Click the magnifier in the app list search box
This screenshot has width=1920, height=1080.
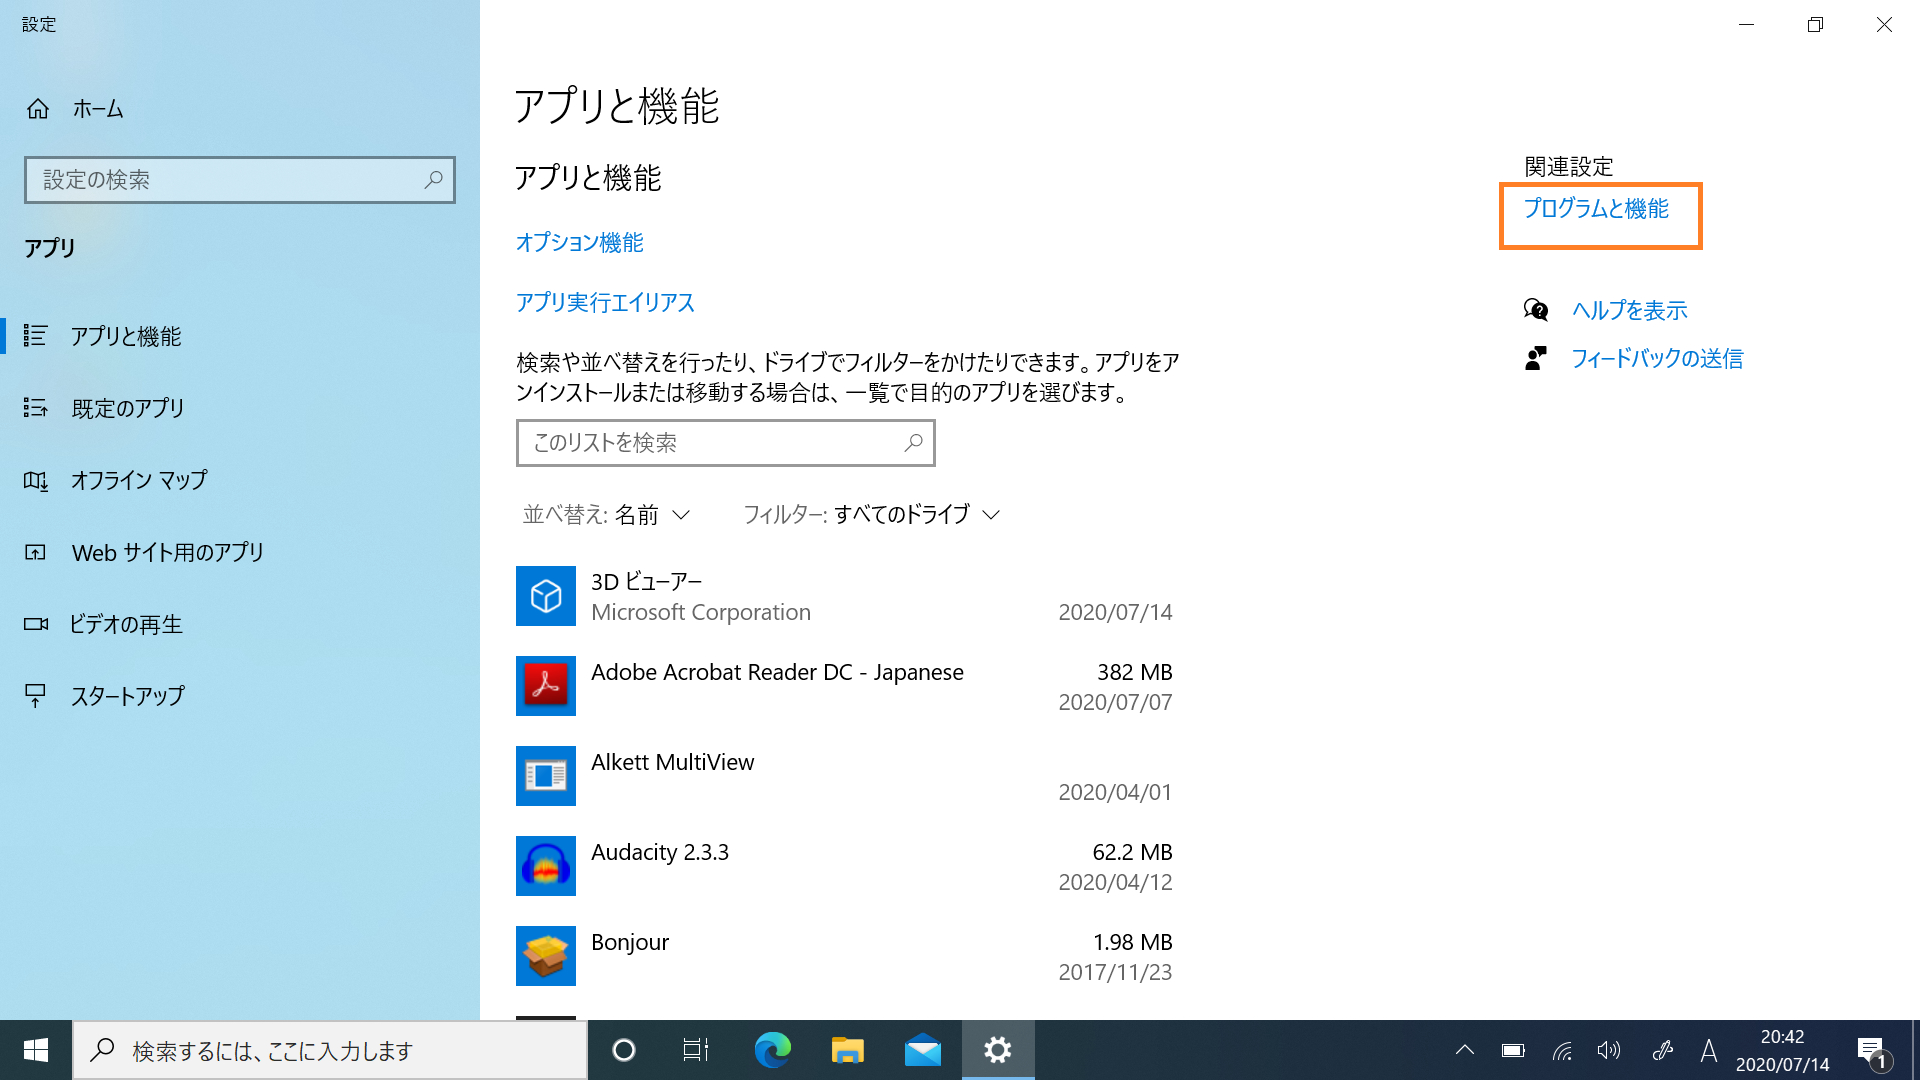pyautogui.click(x=913, y=443)
